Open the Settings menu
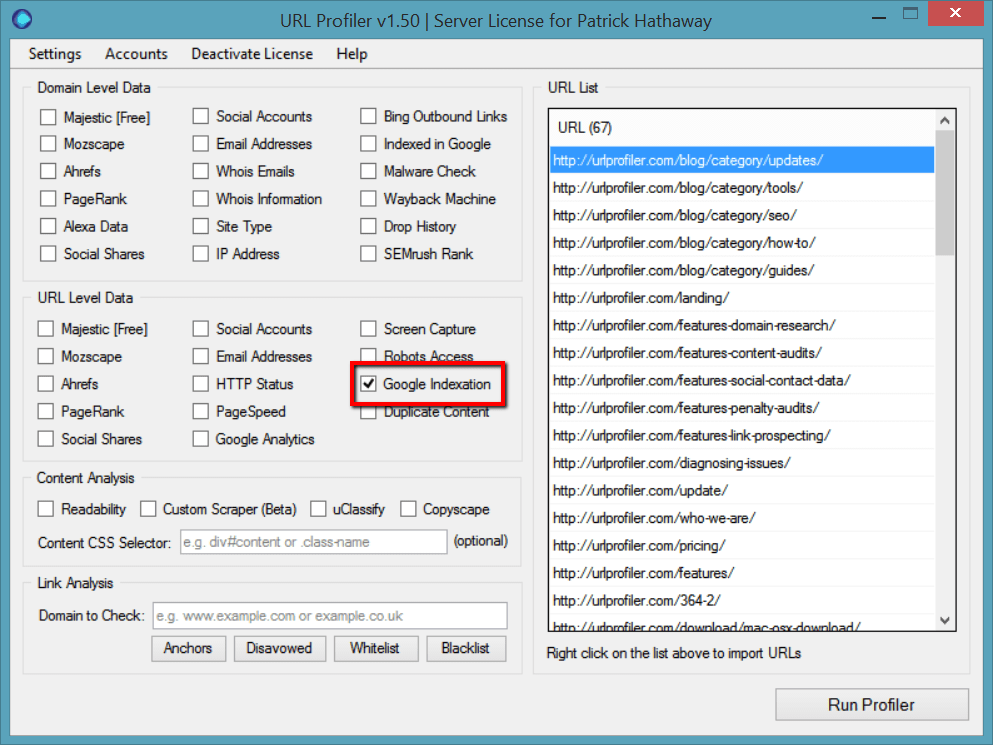The image size is (993, 745). (55, 54)
